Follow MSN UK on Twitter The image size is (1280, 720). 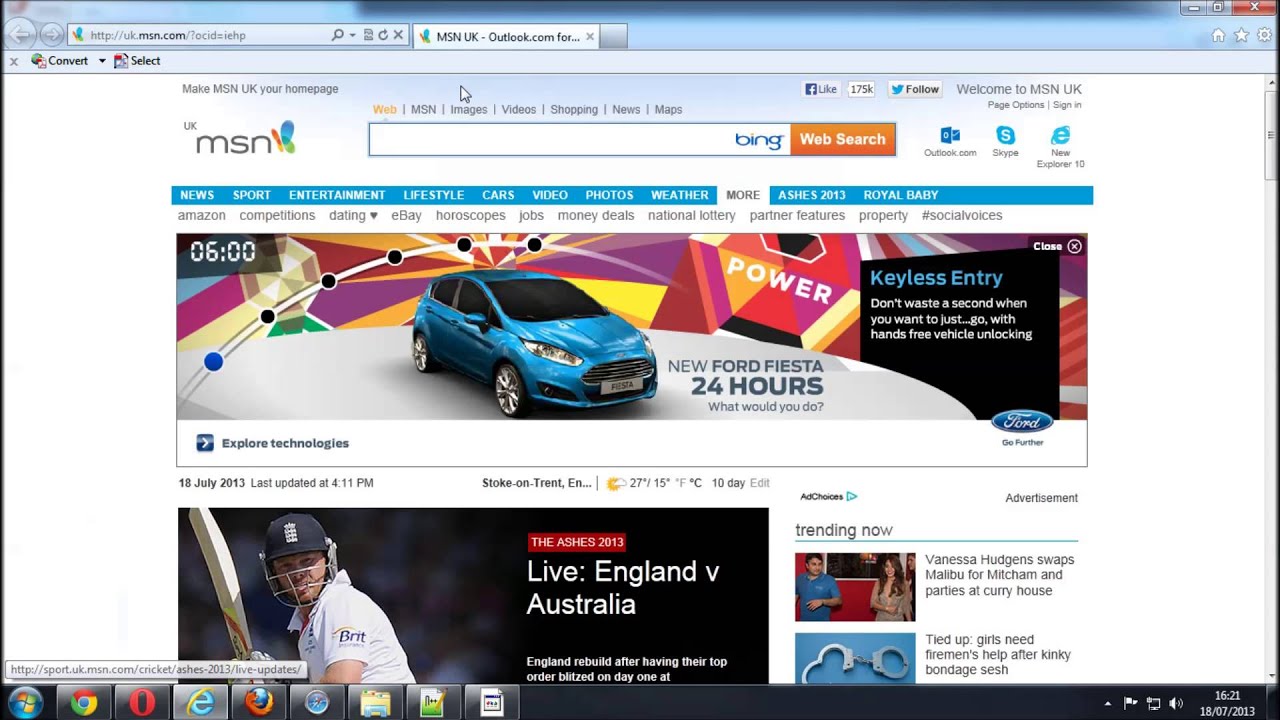coord(915,89)
